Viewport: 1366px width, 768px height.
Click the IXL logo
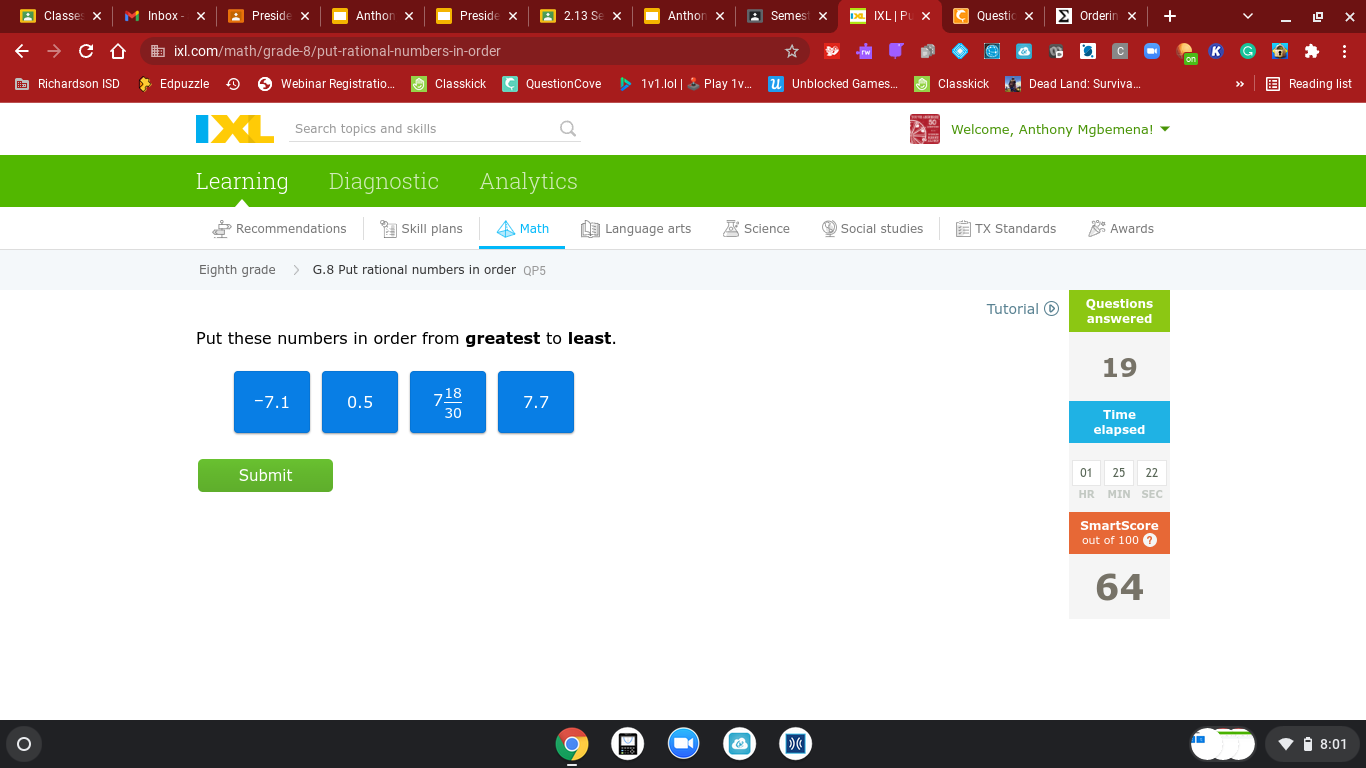[235, 129]
